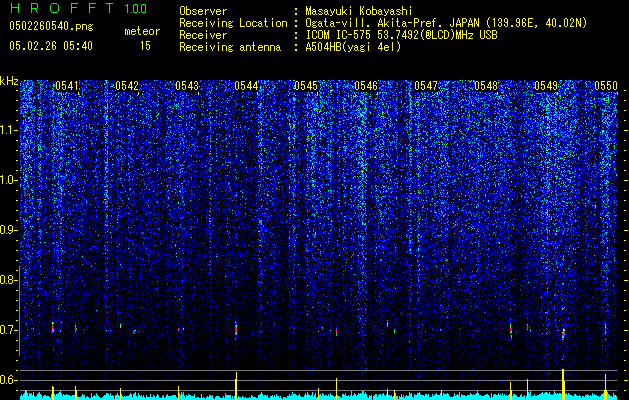Click the Receiving antenna label

point(230,47)
